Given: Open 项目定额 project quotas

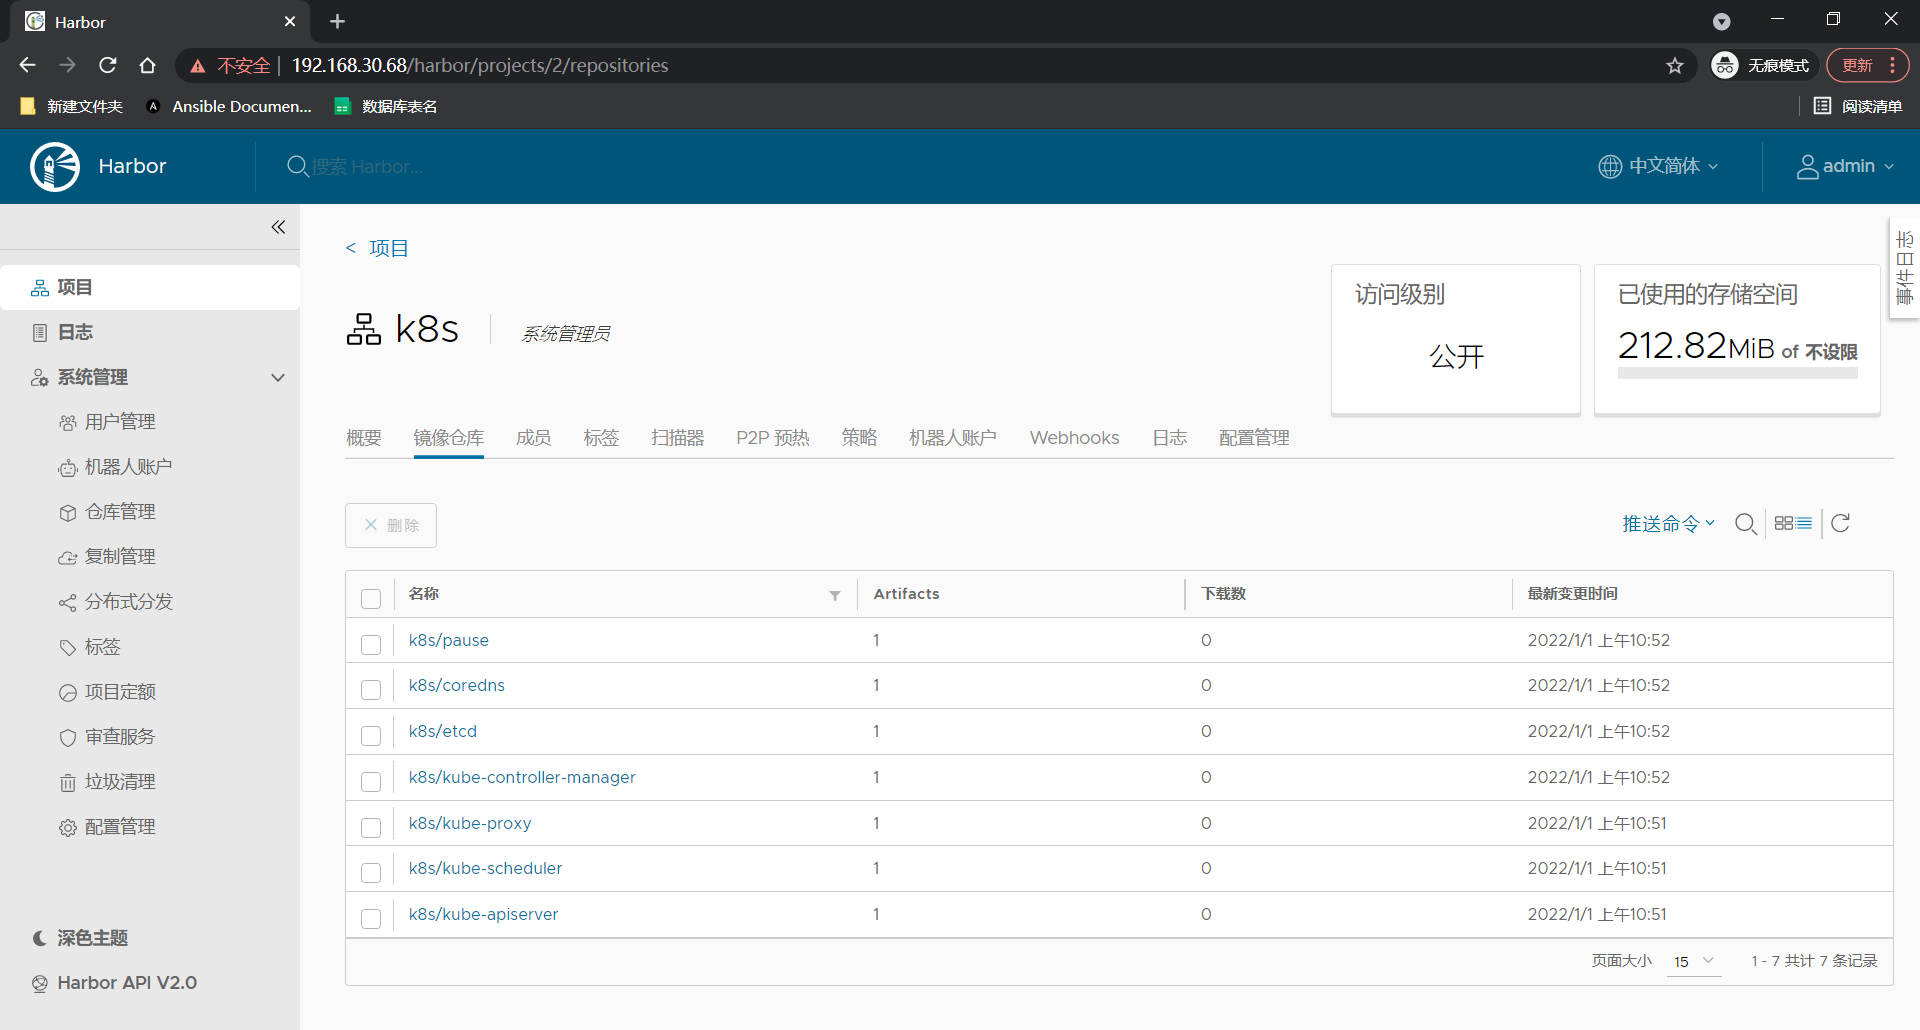Looking at the screenshot, I should [x=107, y=692].
